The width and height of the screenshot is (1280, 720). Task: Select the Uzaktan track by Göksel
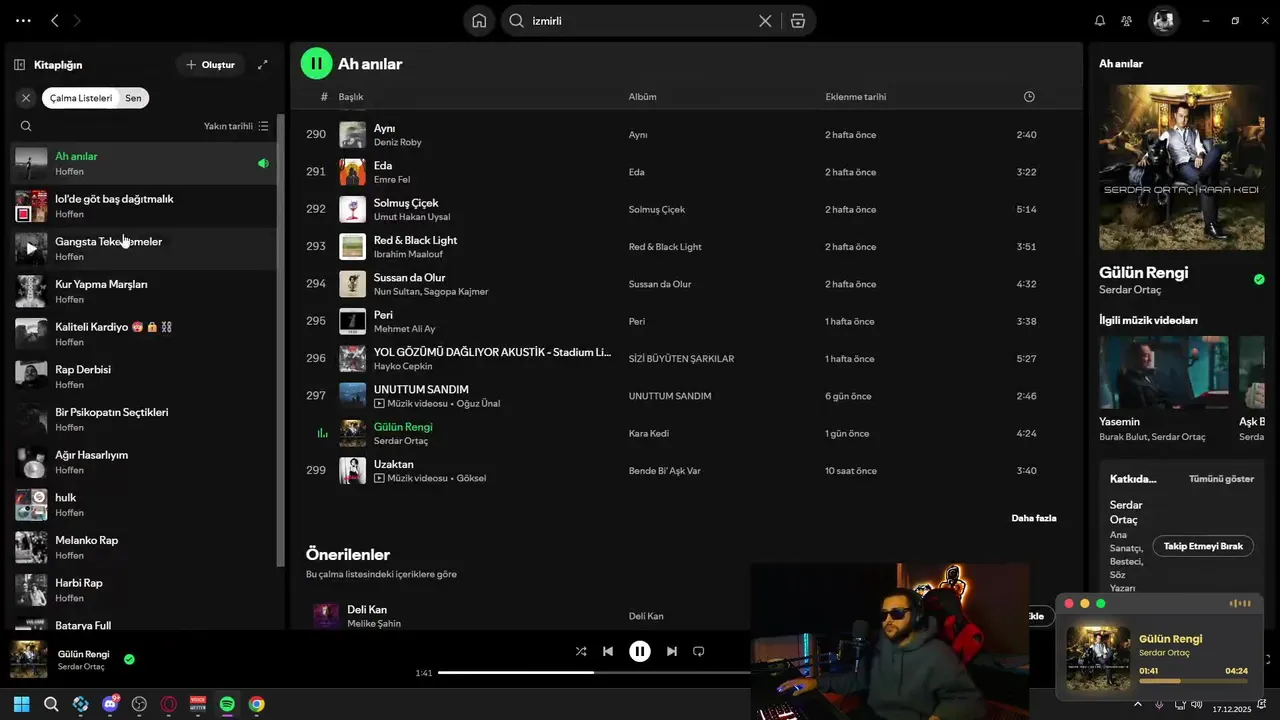pyautogui.click(x=686, y=471)
